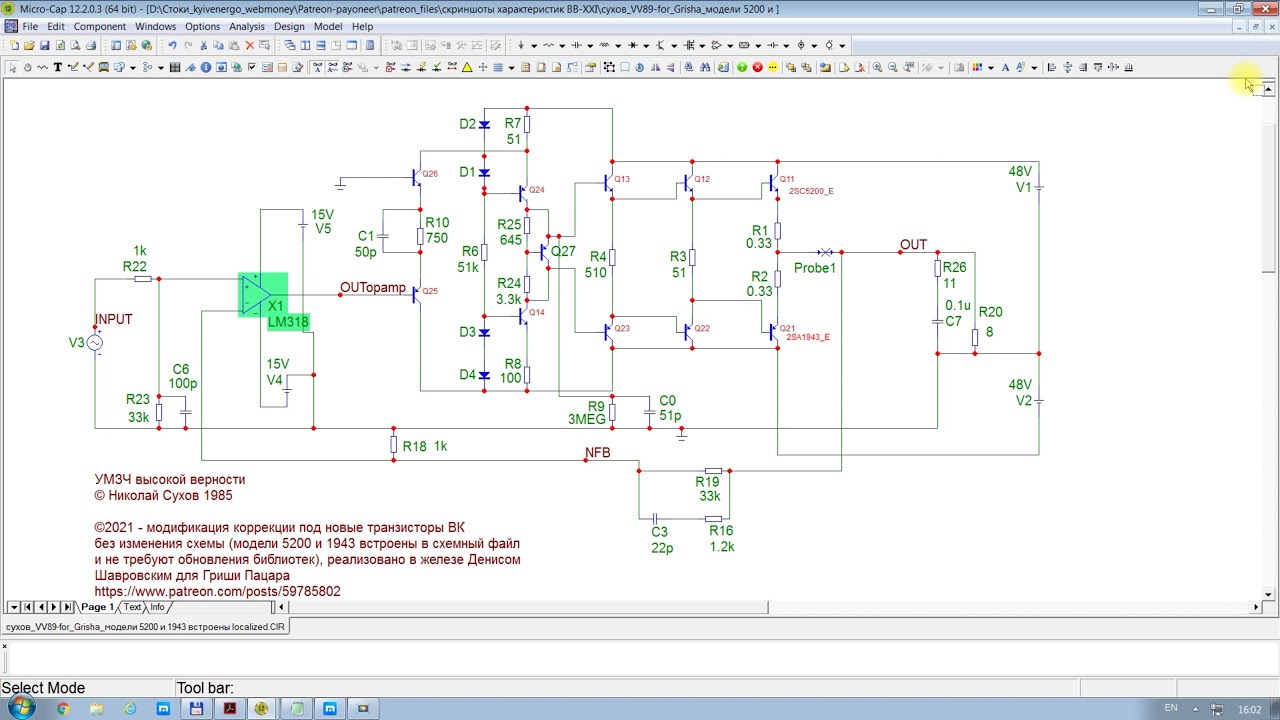
Task: Toggle node numbers display button
Action: point(347,67)
